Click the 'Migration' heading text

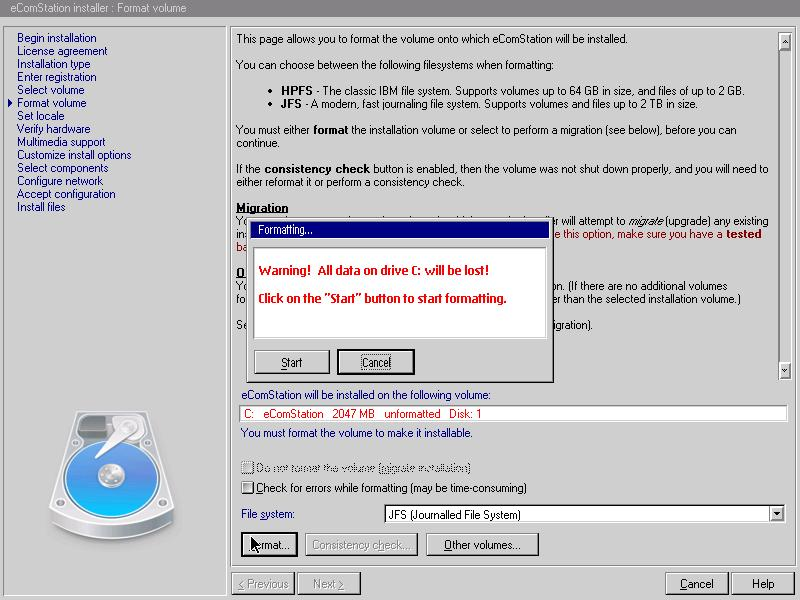(x=262, y=208)
